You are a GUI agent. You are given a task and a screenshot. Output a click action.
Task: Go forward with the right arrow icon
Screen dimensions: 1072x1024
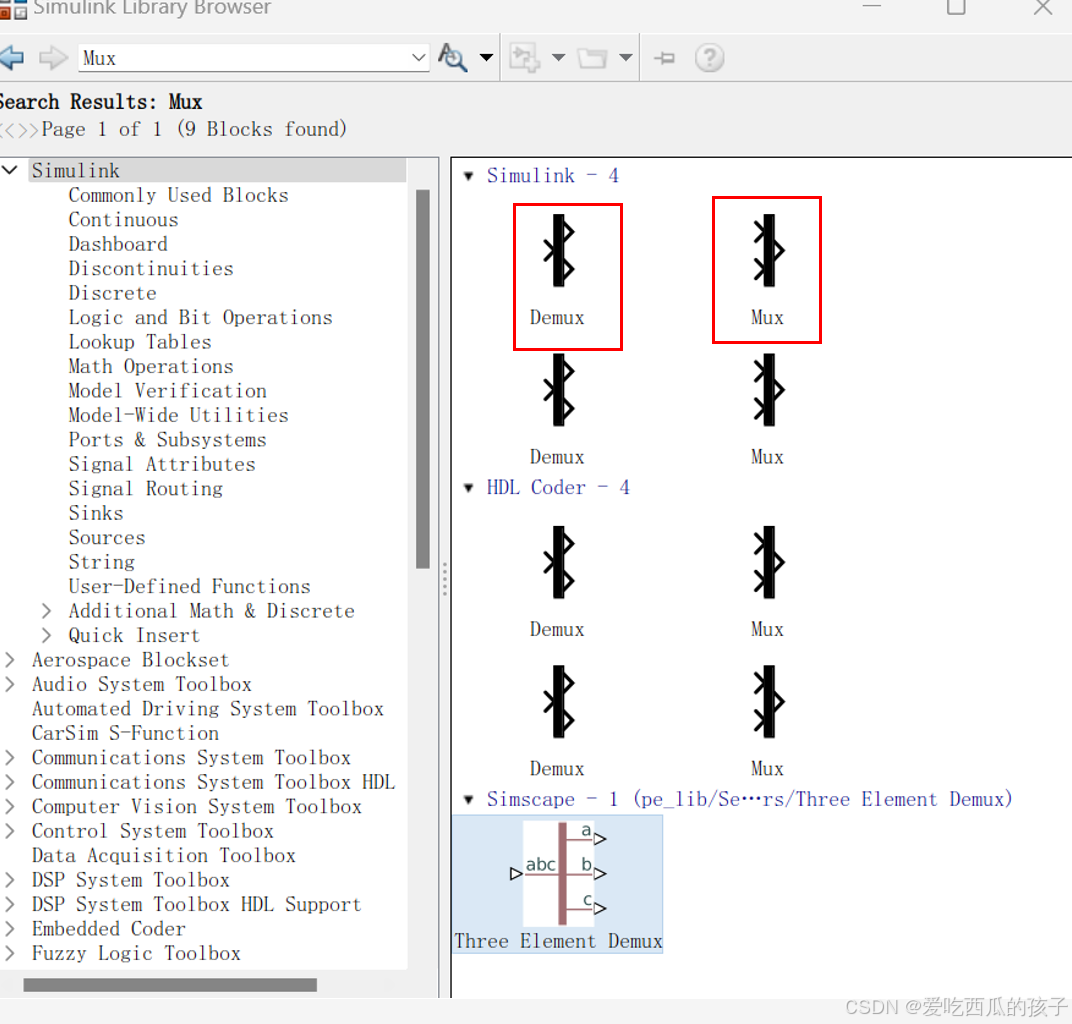[53, 57]
